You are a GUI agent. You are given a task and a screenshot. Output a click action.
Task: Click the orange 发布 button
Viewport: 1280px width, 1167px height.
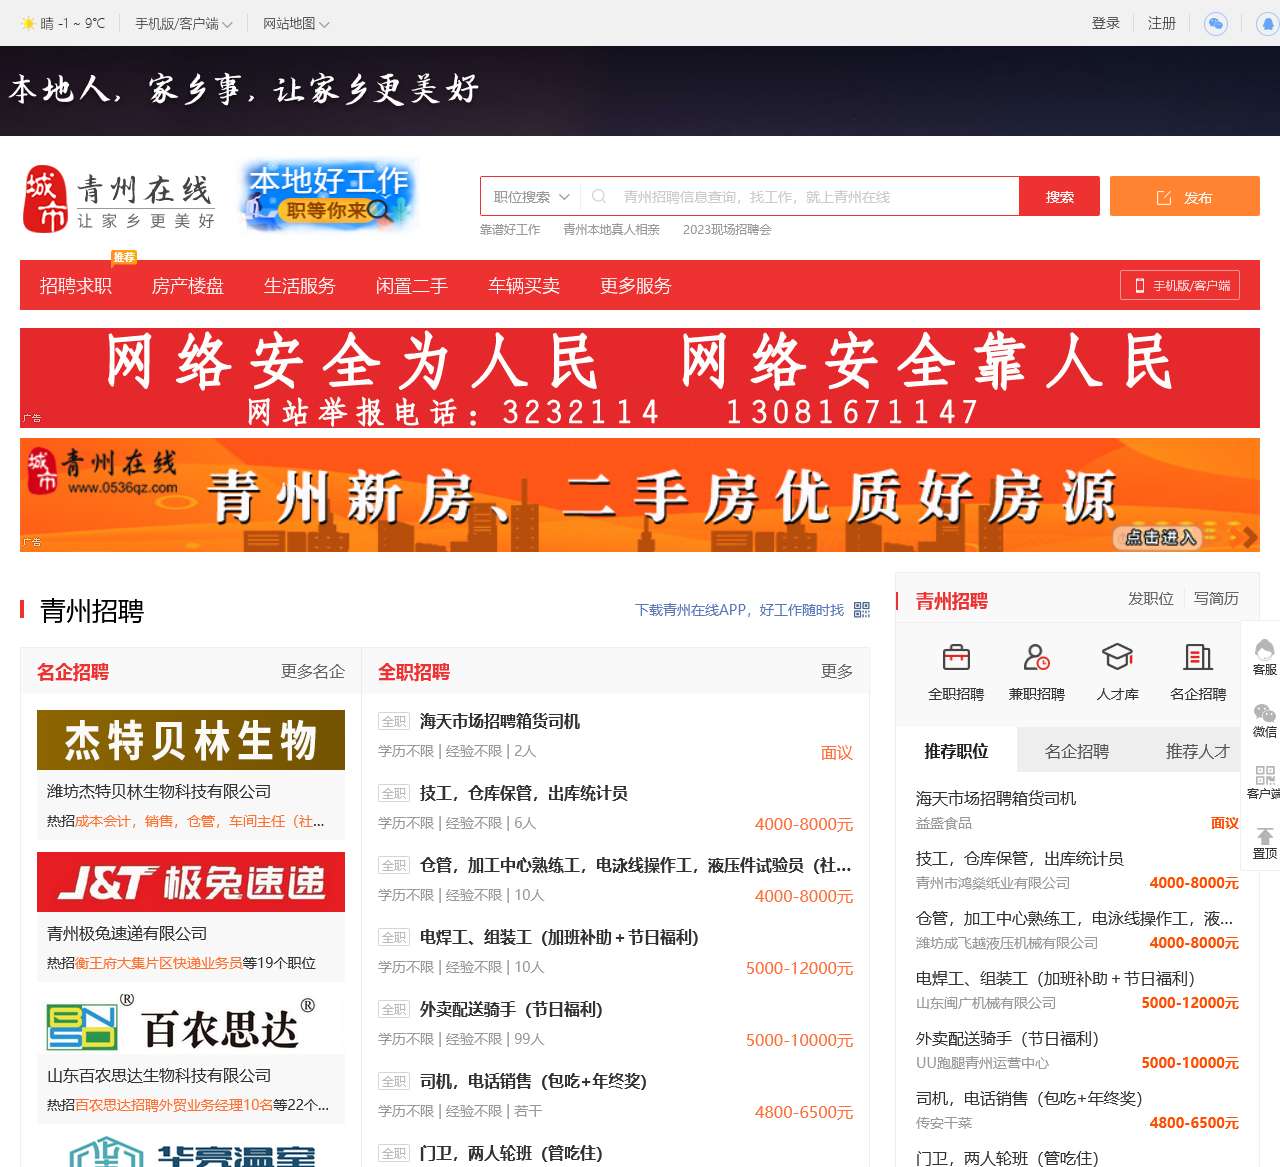tap(1185, 197)
